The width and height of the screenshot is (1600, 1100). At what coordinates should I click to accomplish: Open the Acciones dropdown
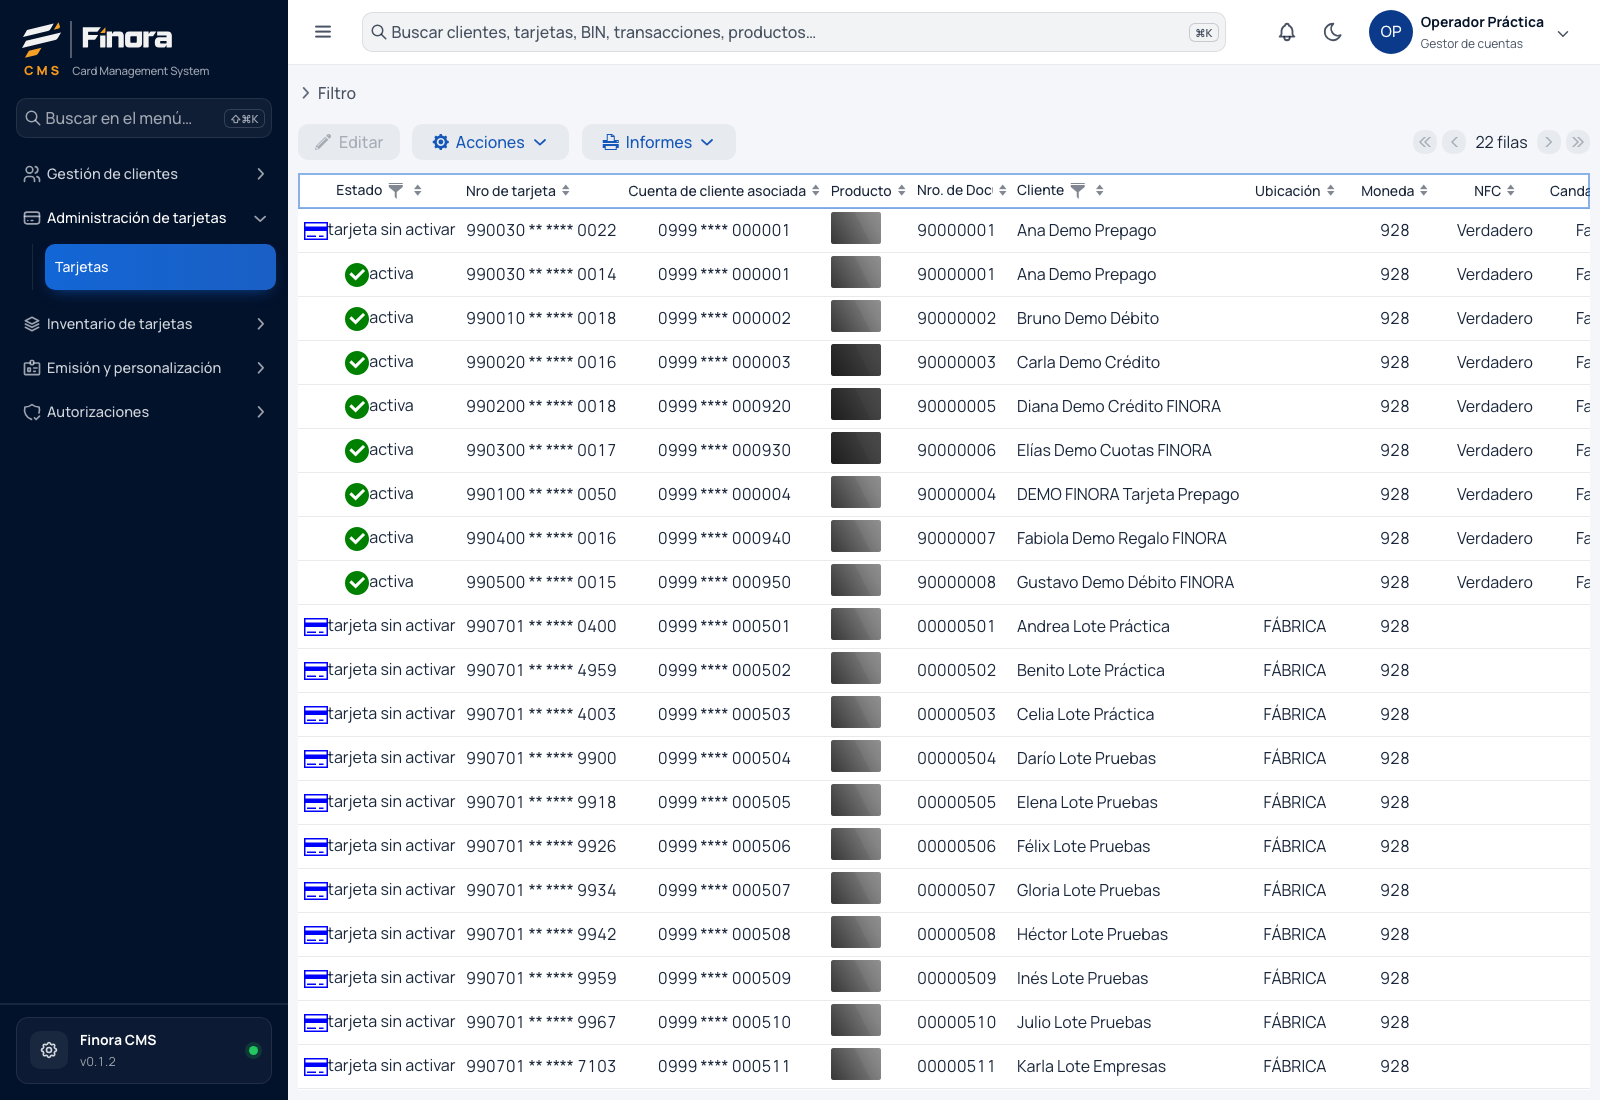click(490, 142)
